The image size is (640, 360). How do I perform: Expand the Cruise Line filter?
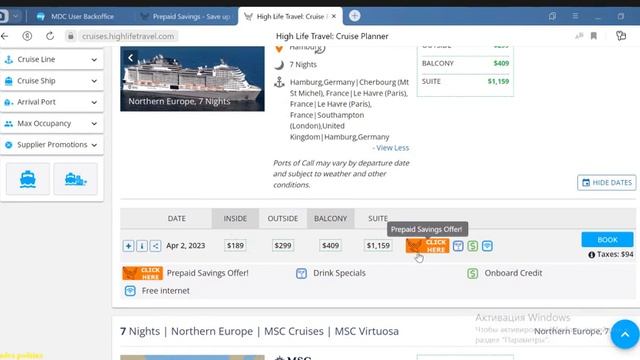tap(51, 60)
